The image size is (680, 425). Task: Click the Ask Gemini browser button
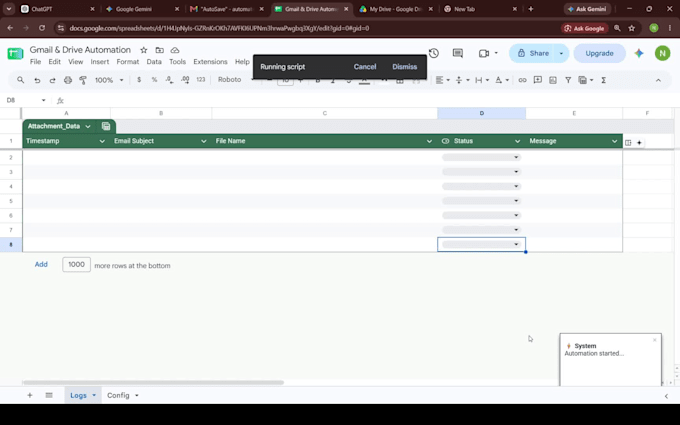(x=588, y=9)
